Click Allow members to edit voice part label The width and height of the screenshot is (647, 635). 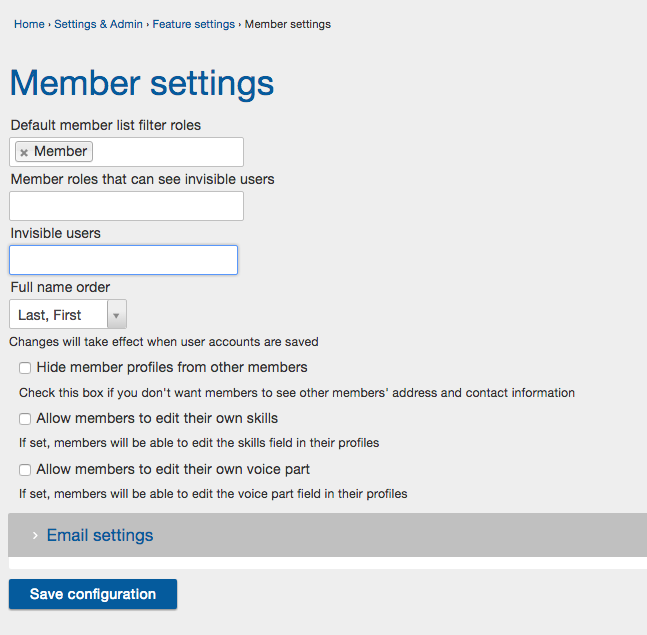point(173,470)
